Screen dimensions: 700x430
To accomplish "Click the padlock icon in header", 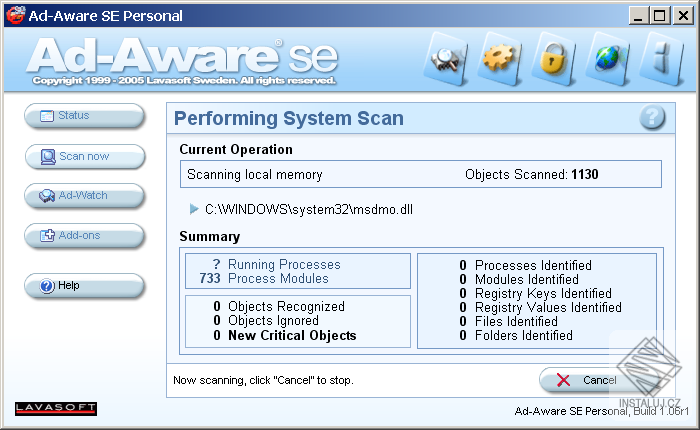I will click(553, 59).
